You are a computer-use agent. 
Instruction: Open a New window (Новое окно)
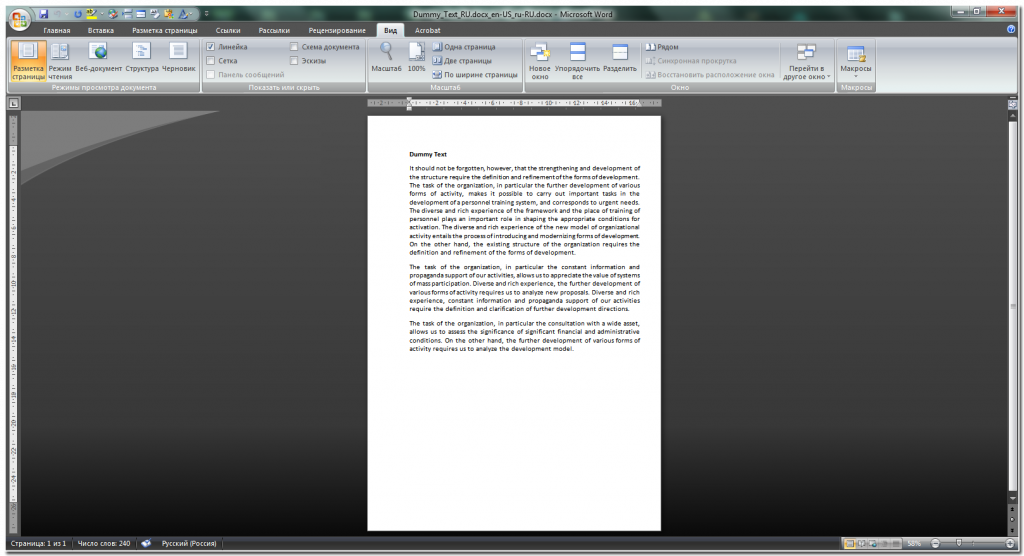pos(540,60)
